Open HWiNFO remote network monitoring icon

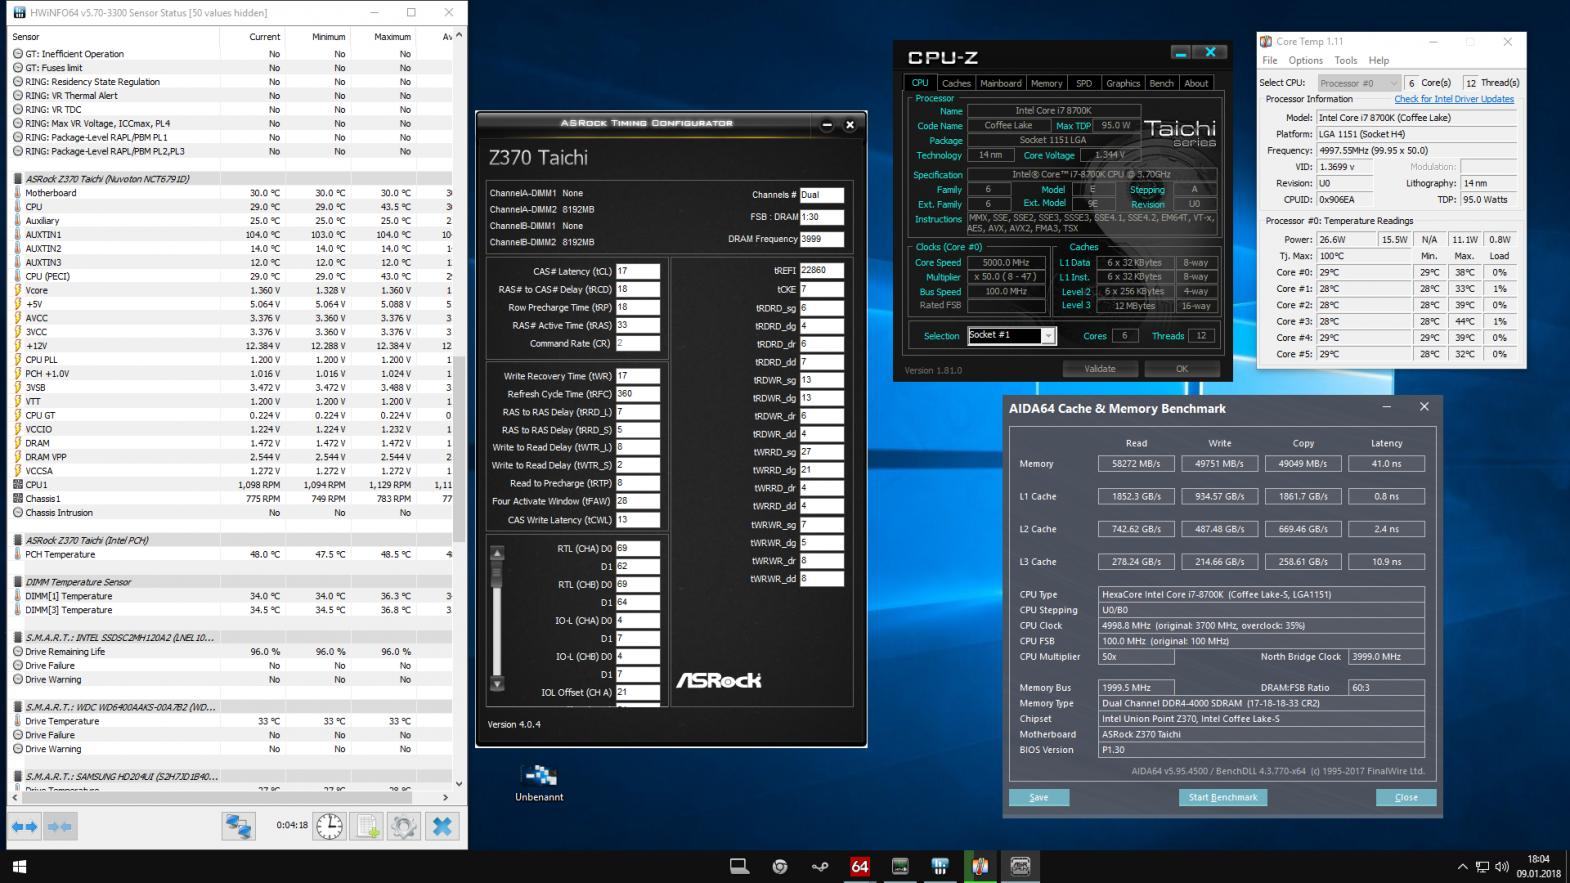238,826
